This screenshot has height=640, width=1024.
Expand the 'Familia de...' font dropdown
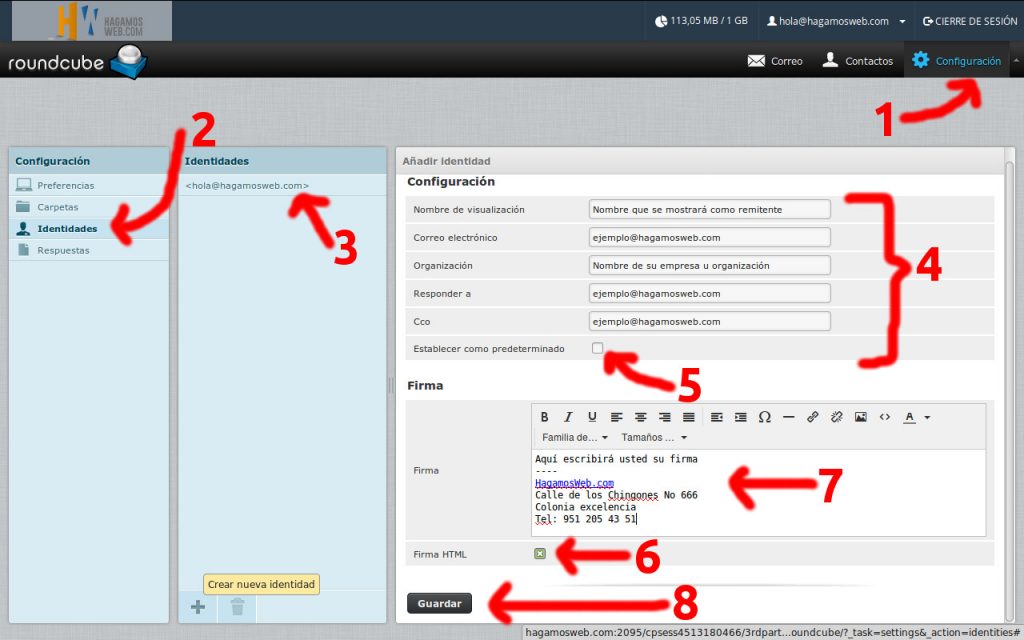[575, 438]
